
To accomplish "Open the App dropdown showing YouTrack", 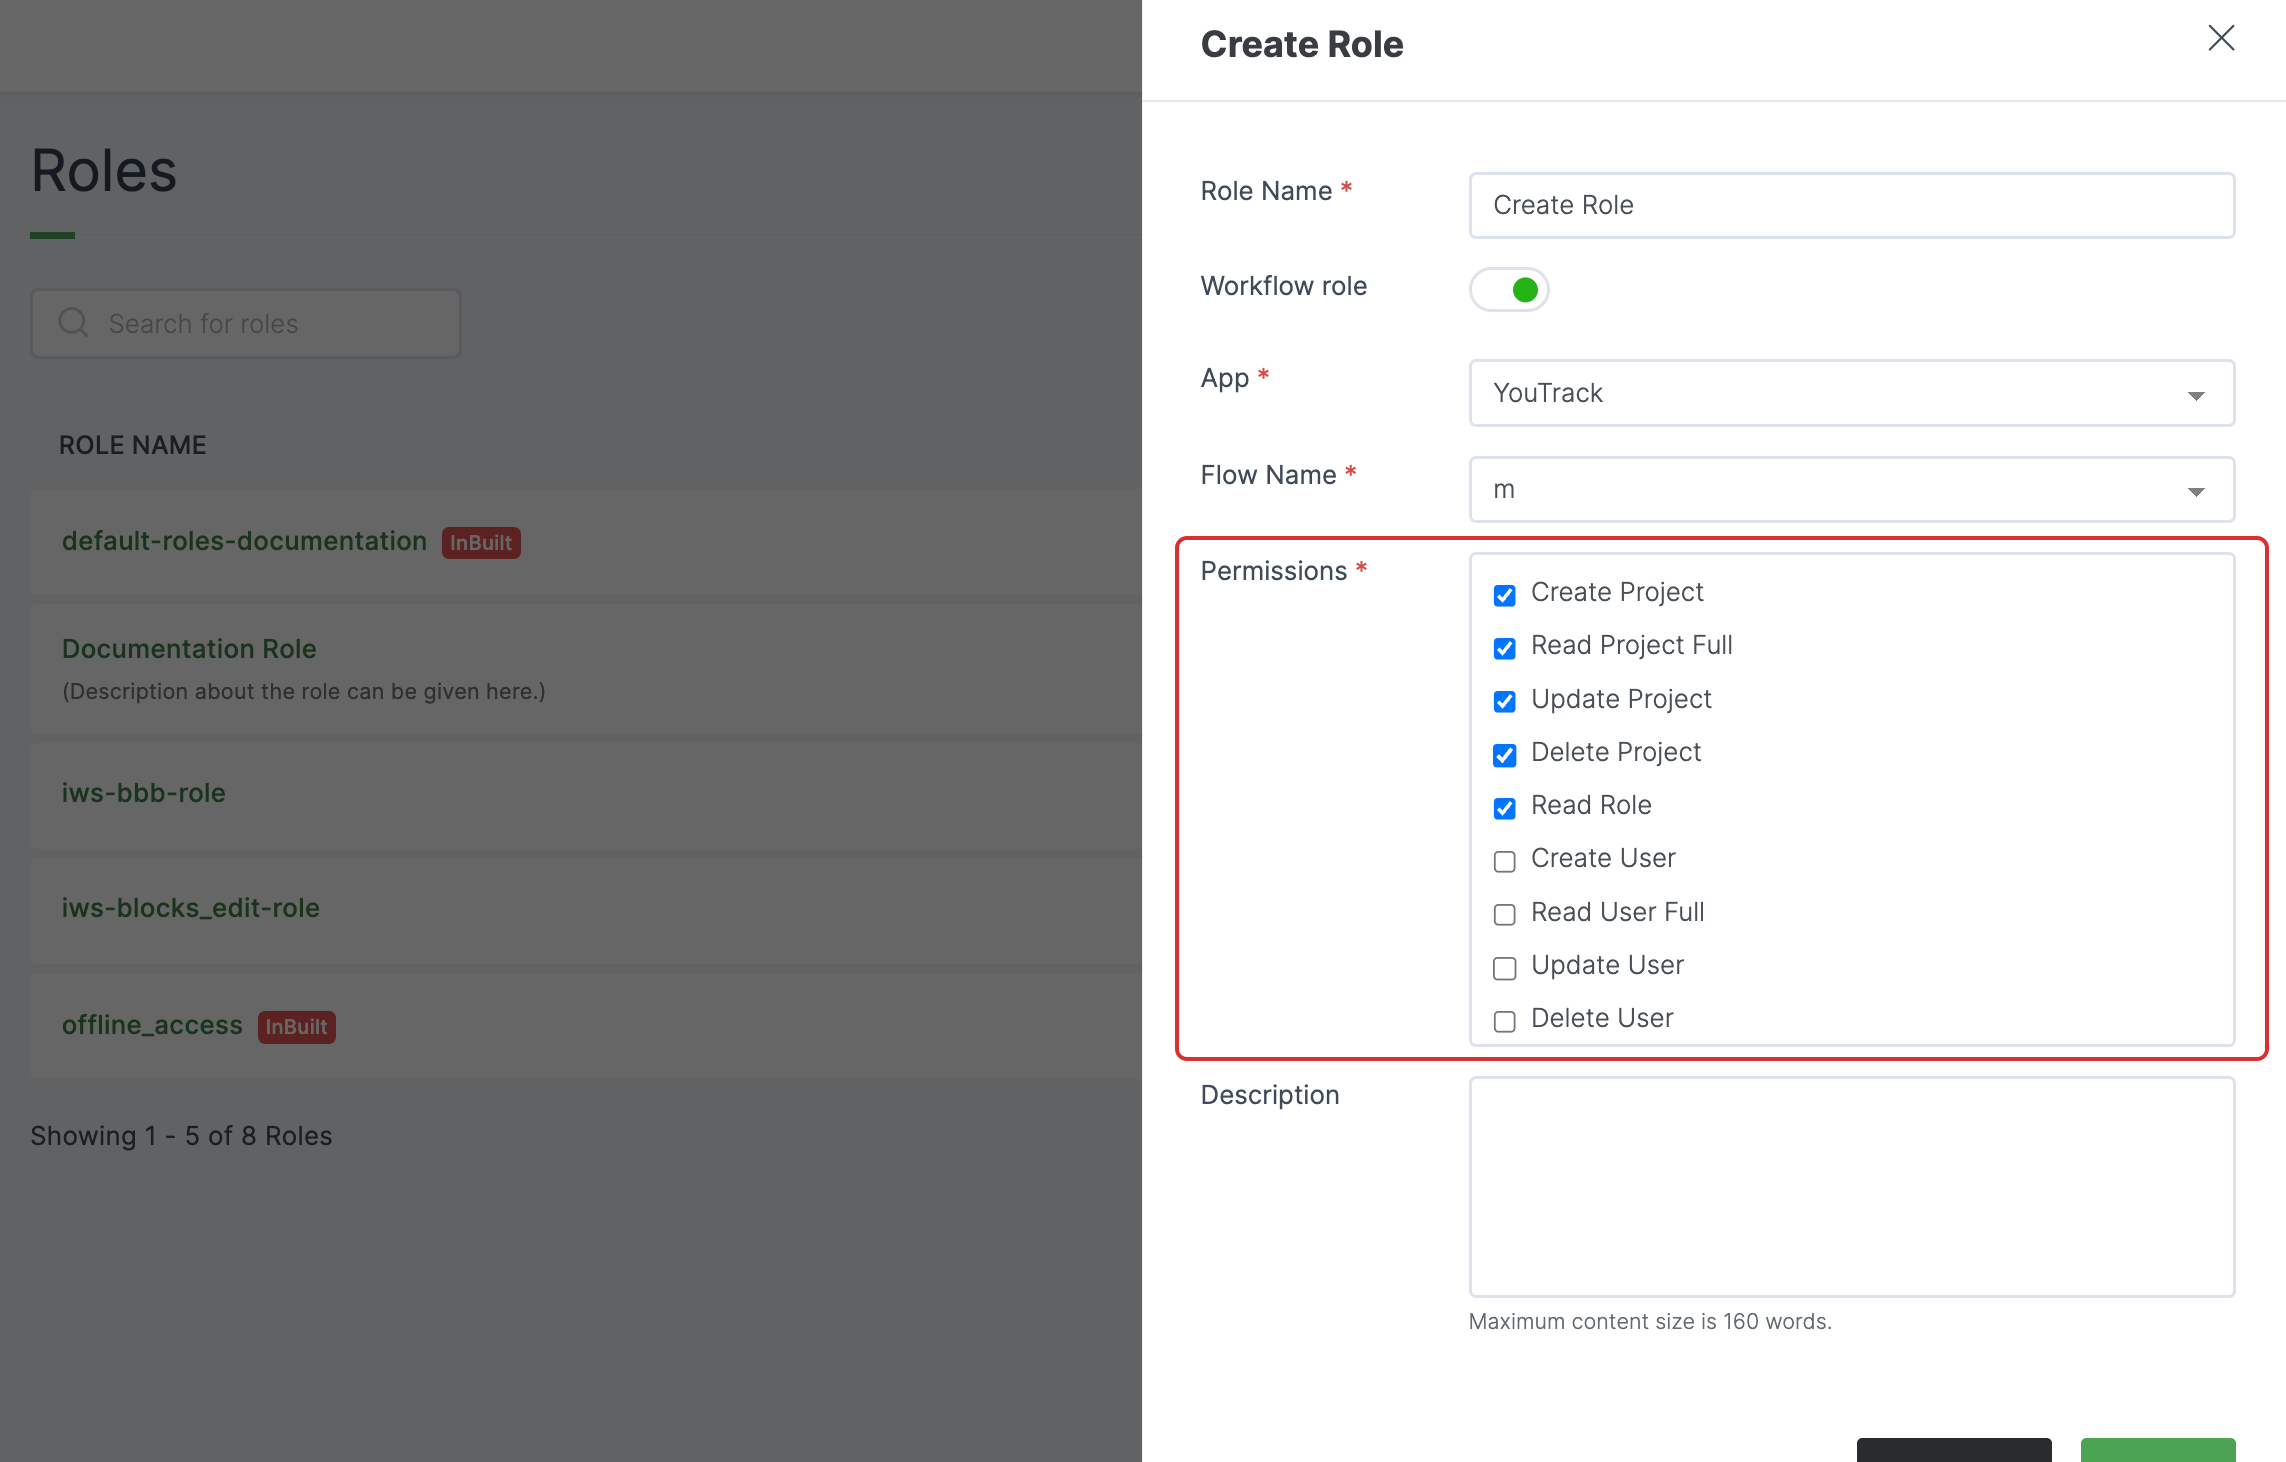I will pos(1851,393).
